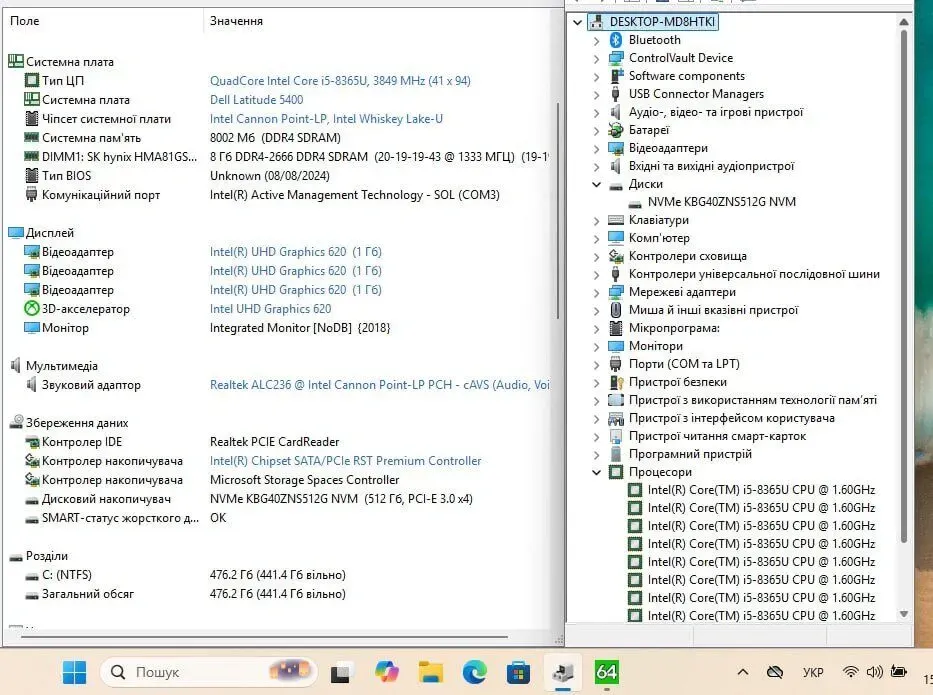The height and width of the screenshot is (695, 933).
Task: Open File Explorer from the taskbar
Action: [430, 672]
